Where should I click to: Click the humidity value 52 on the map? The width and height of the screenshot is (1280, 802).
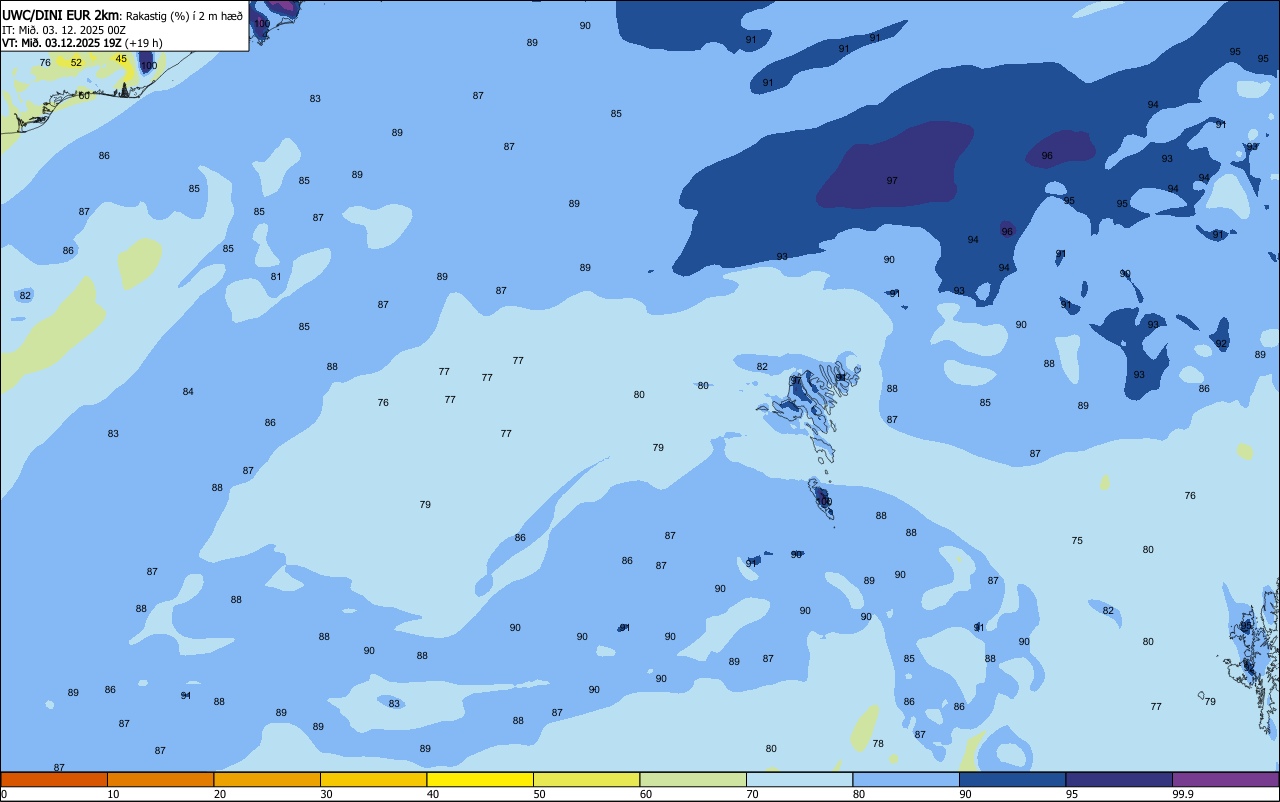[76, 63]
